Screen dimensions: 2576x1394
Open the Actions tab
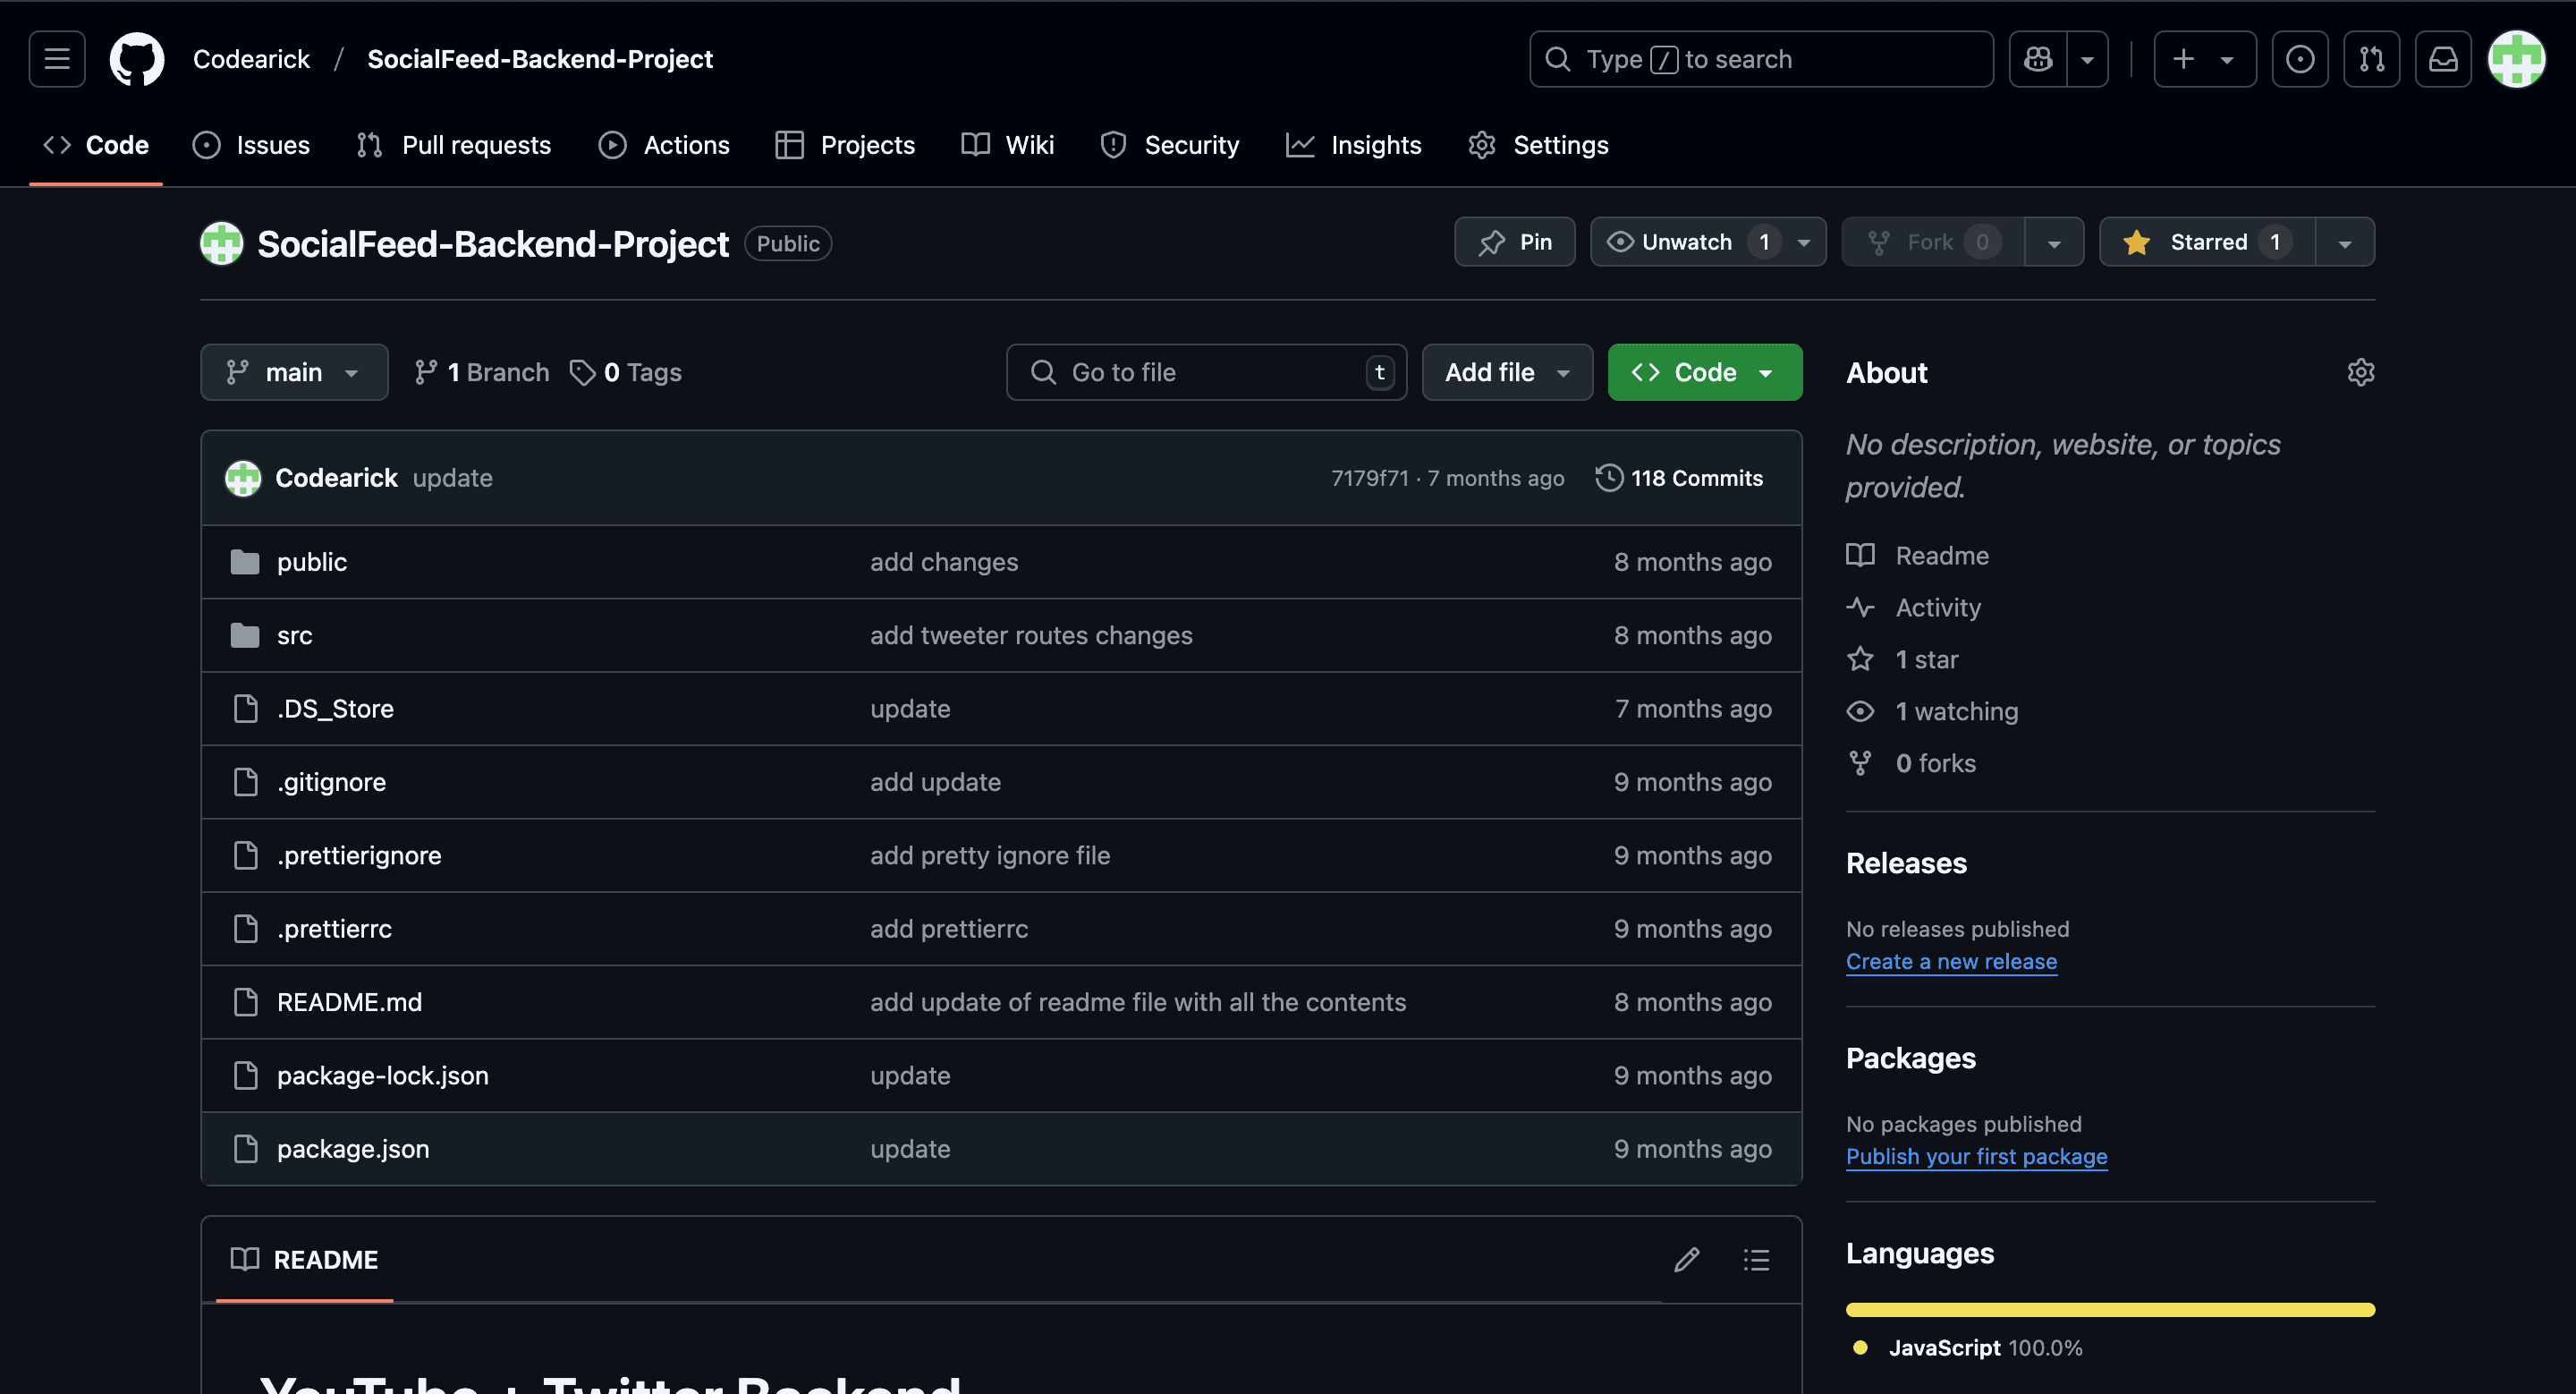click(664, 145)
